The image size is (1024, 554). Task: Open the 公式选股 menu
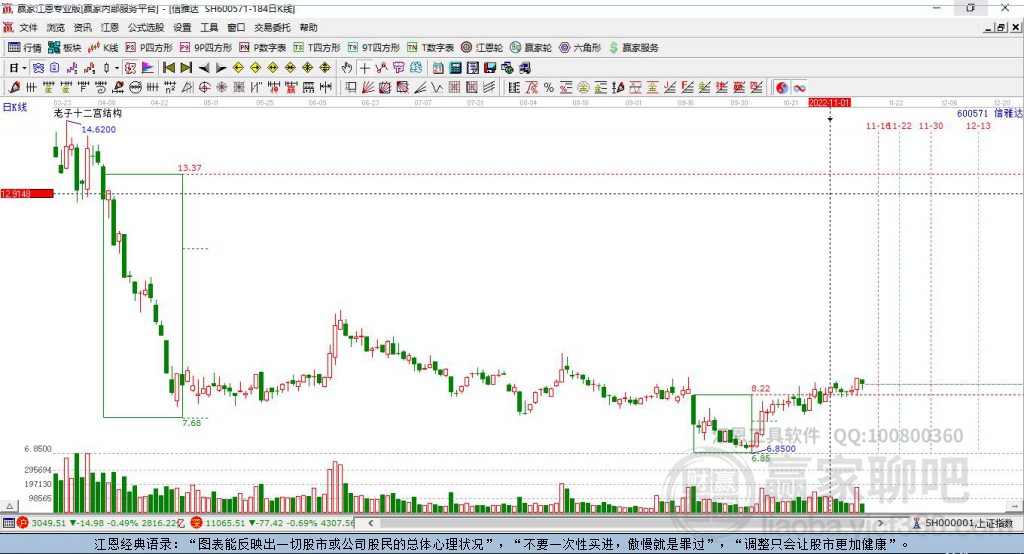coord(146,27)
